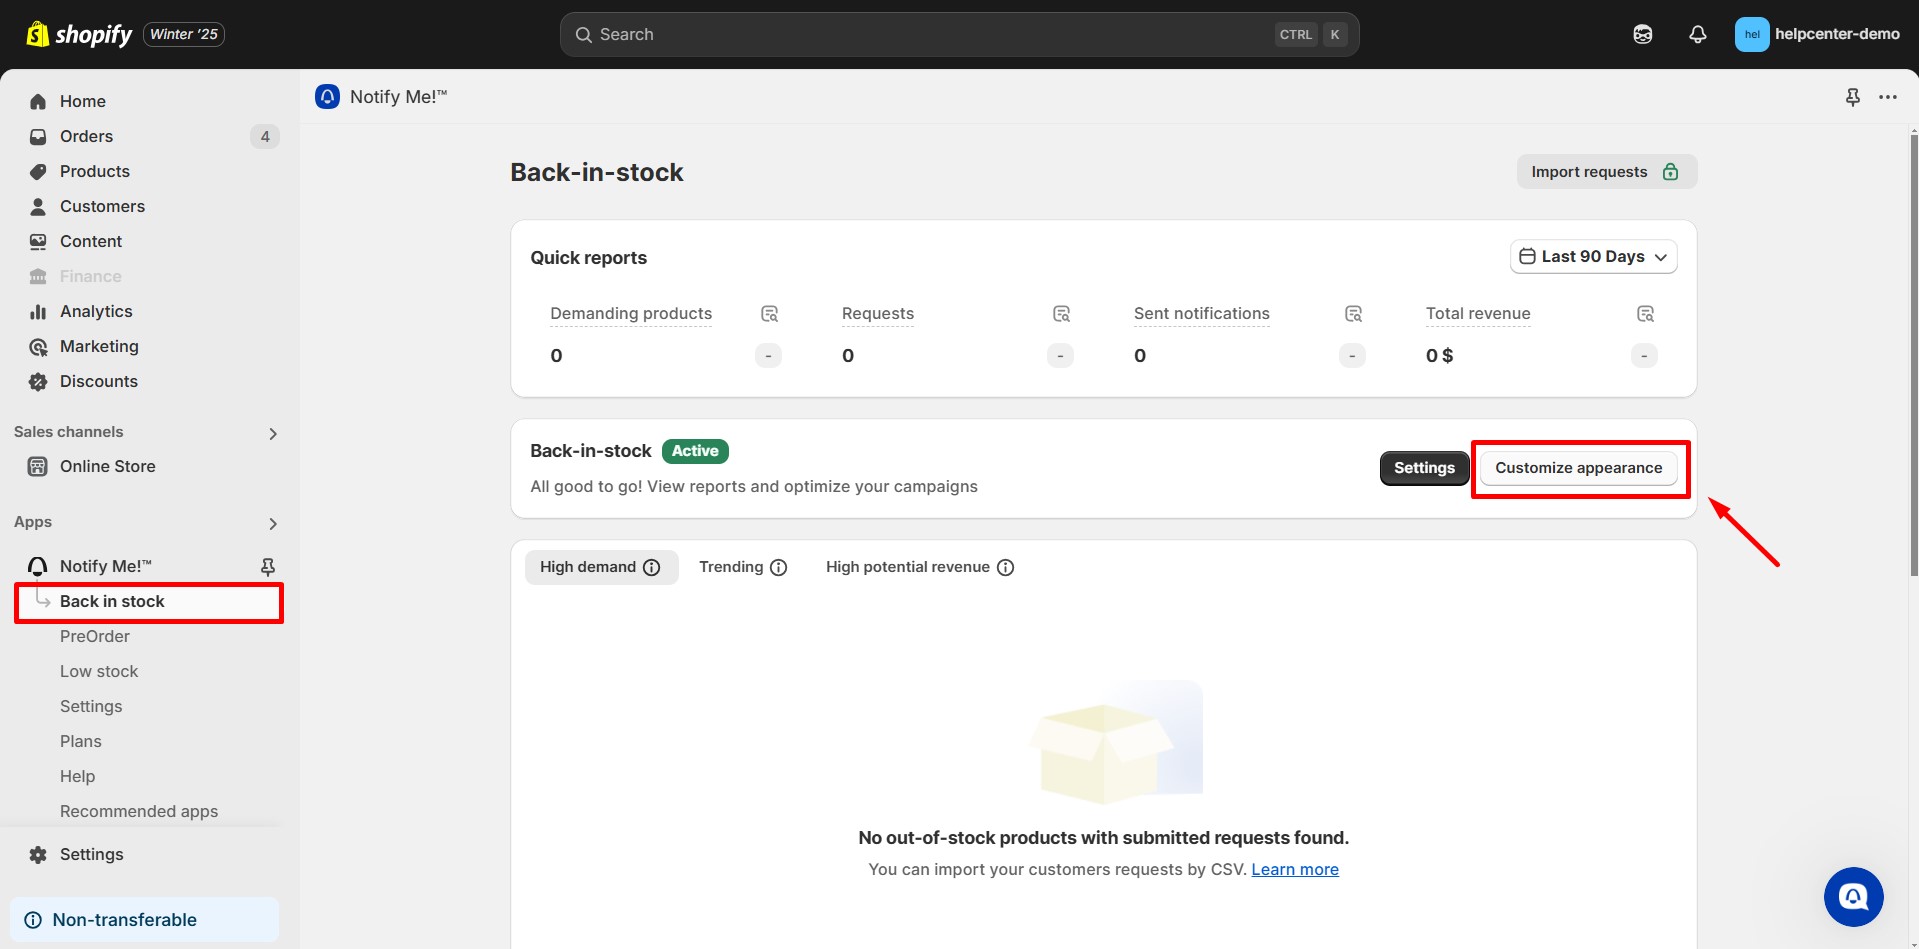The width and height of the screenshot is (1919, 949).
Task: Click the Search input field
Action: [930, 34]
